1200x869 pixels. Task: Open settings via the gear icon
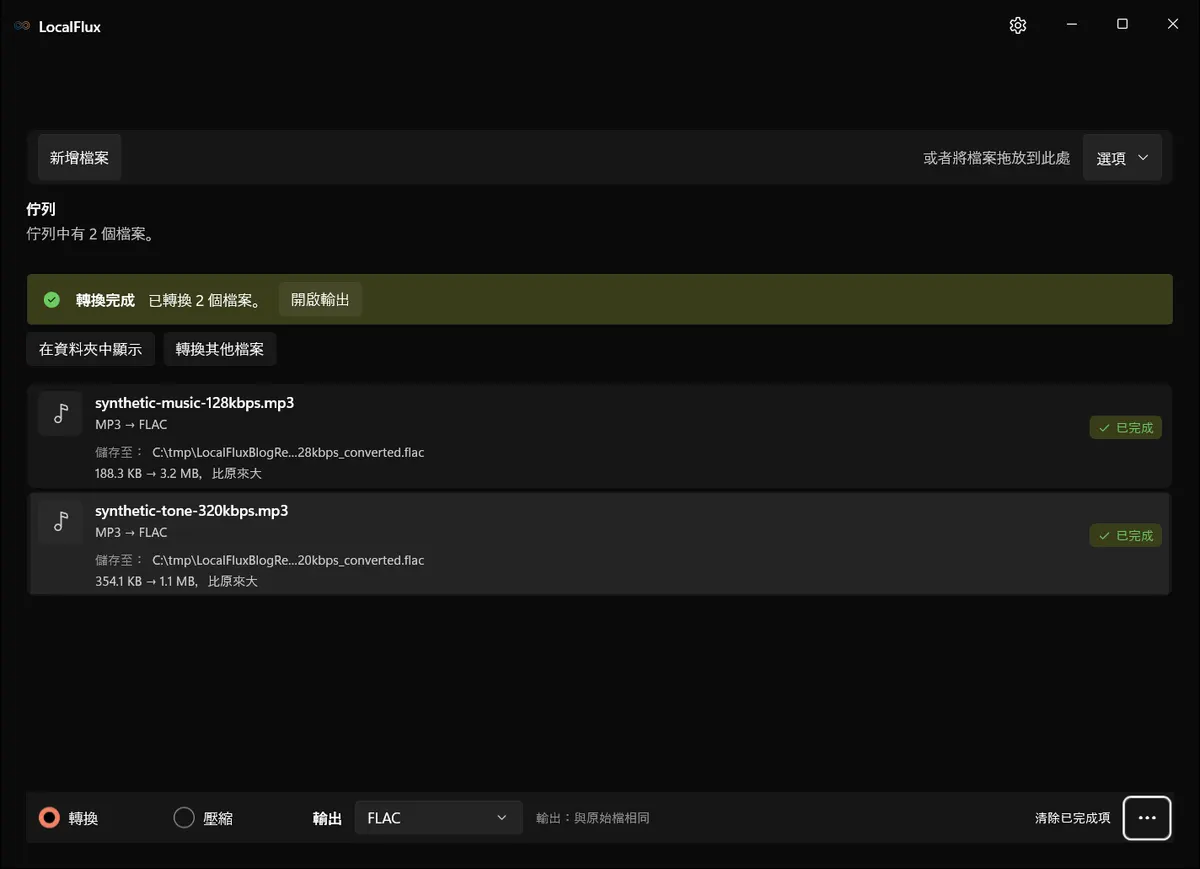coord(1018,26)
